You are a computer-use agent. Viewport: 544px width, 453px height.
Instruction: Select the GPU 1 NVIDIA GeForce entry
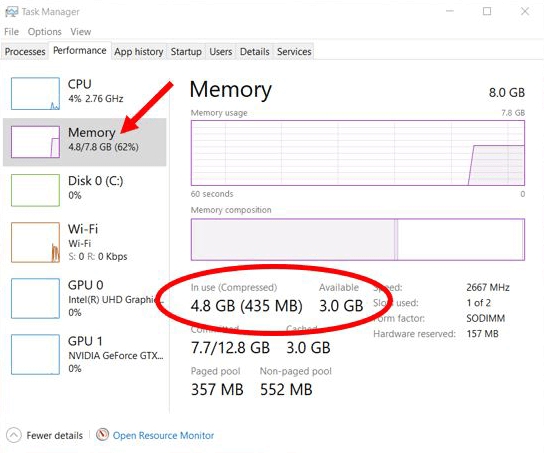85,354
